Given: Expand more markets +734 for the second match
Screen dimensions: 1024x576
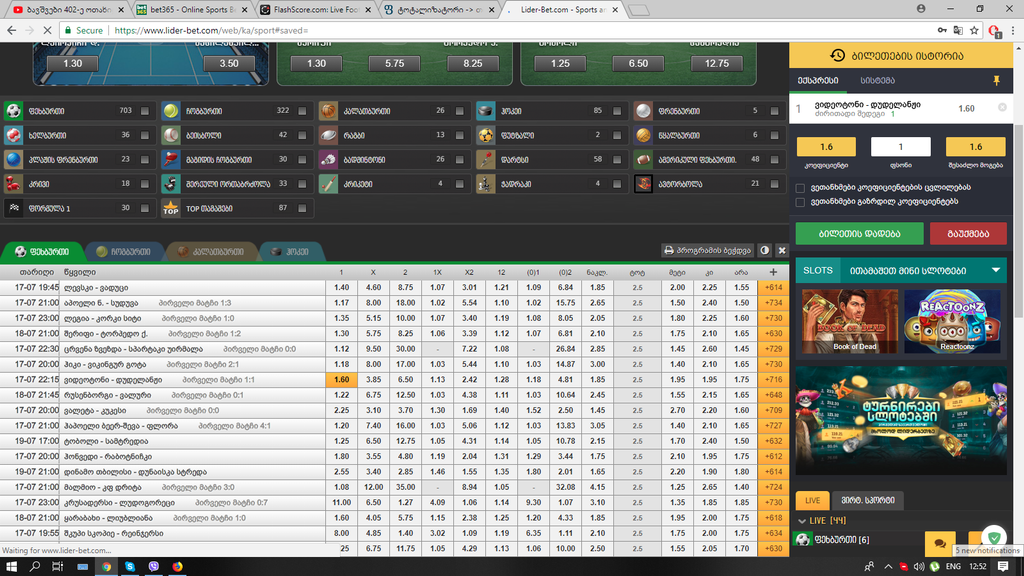Looking at the screenshot, I should point(773,303).
